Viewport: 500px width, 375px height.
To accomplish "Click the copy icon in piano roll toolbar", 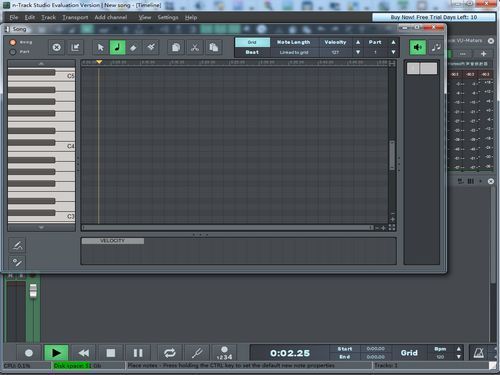I will pyautogui.click(x=176, y=48).
